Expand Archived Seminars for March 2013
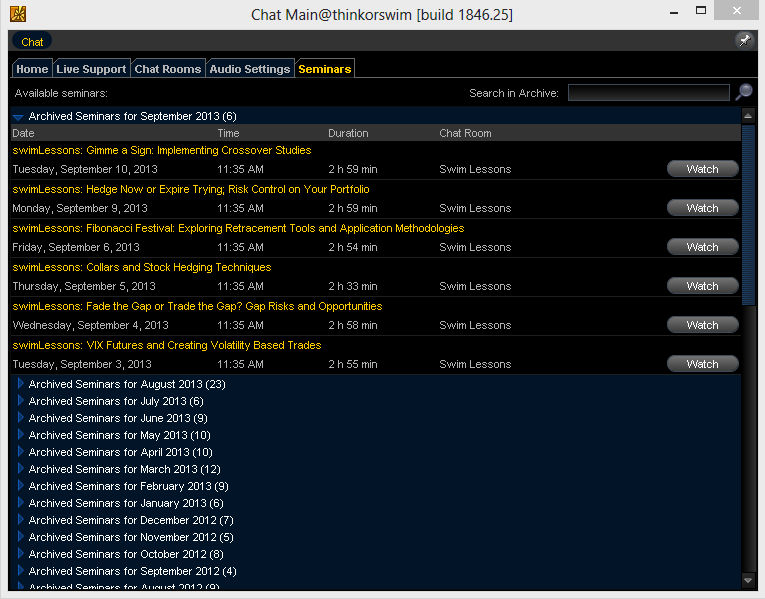This screenshot has width=765, height=599. pos(20,469)
